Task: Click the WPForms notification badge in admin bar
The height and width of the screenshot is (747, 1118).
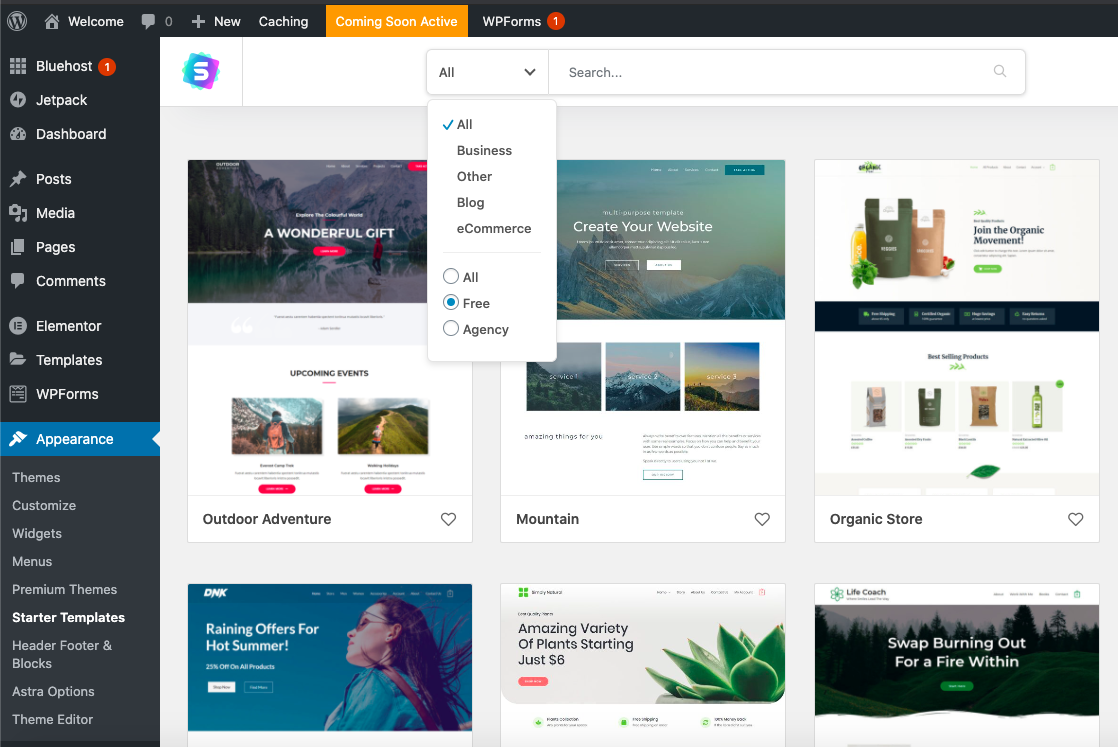Action: 555,21
